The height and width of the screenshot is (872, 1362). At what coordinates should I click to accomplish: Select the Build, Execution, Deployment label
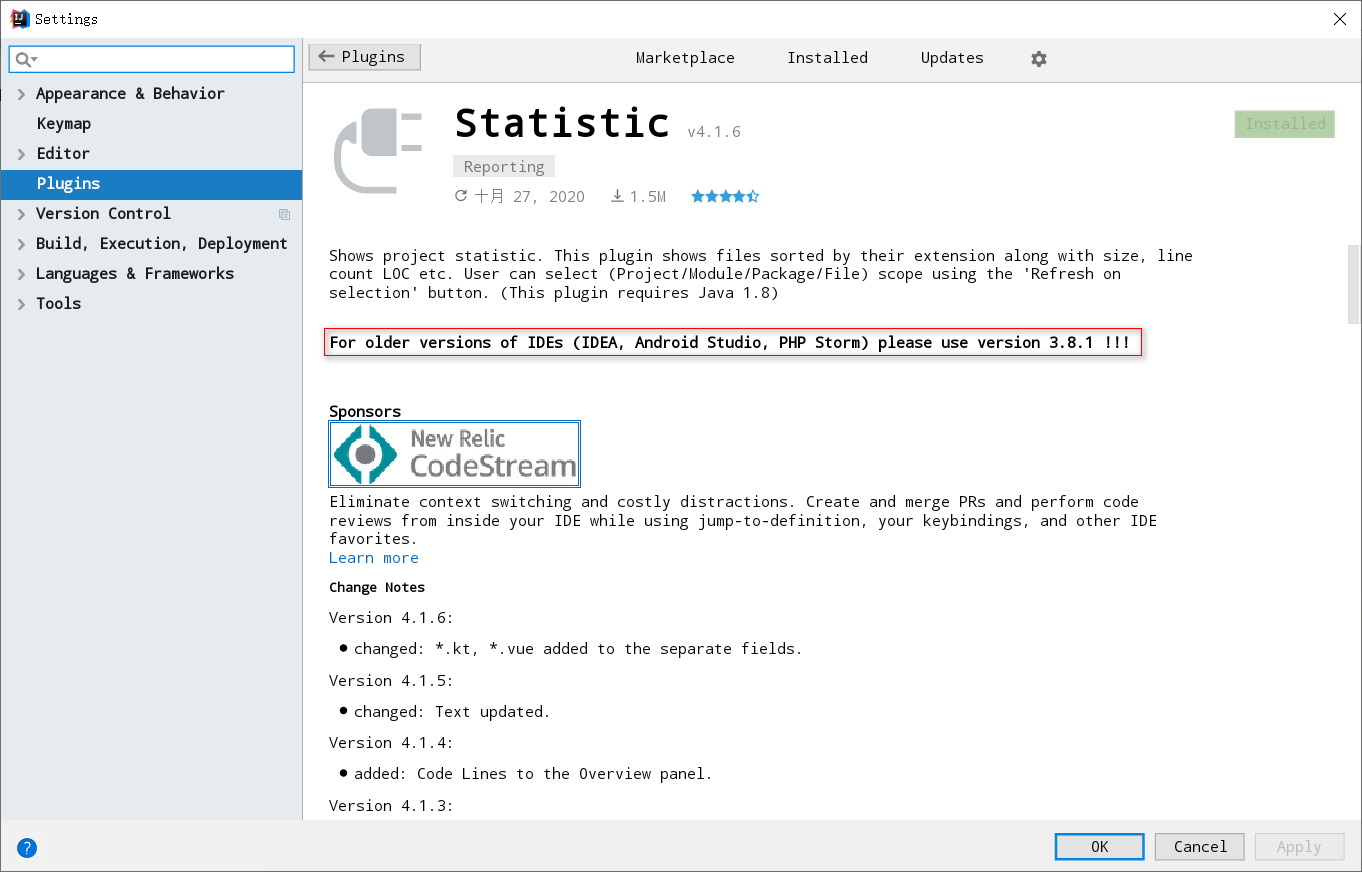[x=161, y=244]
